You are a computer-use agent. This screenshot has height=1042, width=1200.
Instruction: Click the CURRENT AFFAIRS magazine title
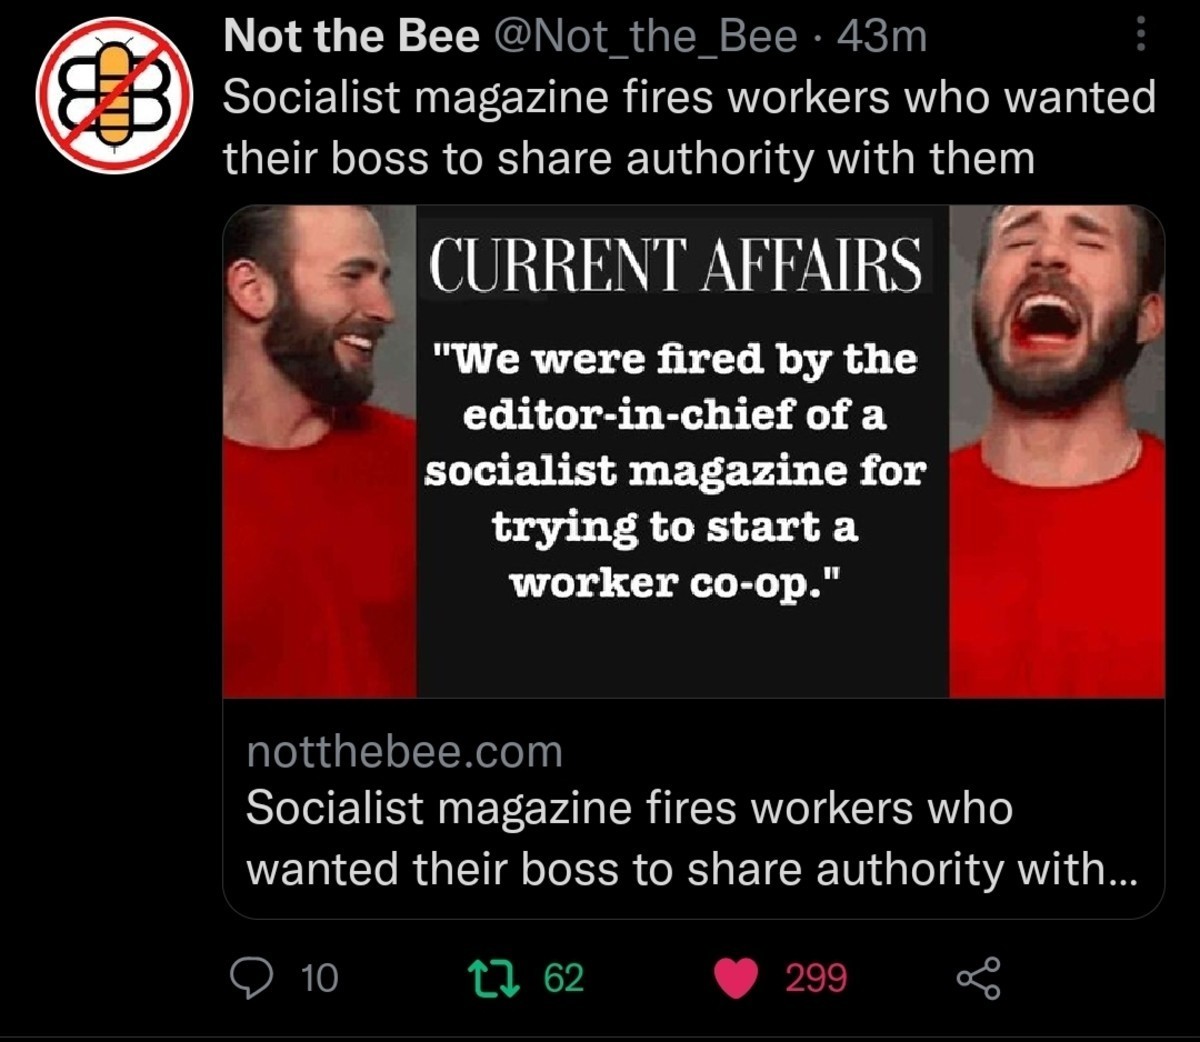tap(675, 262)
